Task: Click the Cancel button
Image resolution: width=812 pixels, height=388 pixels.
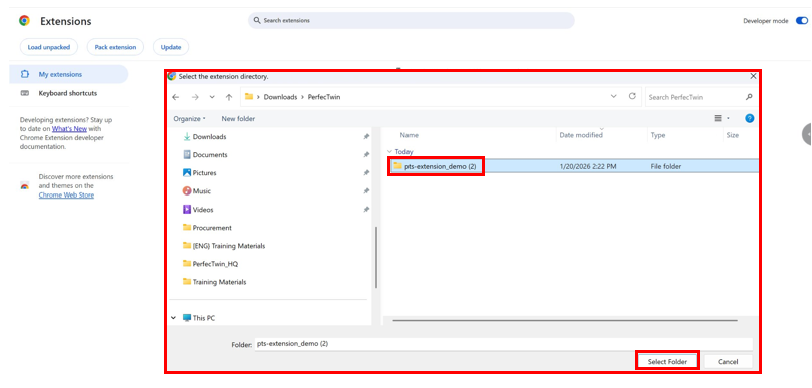Action: pos(728,362)
